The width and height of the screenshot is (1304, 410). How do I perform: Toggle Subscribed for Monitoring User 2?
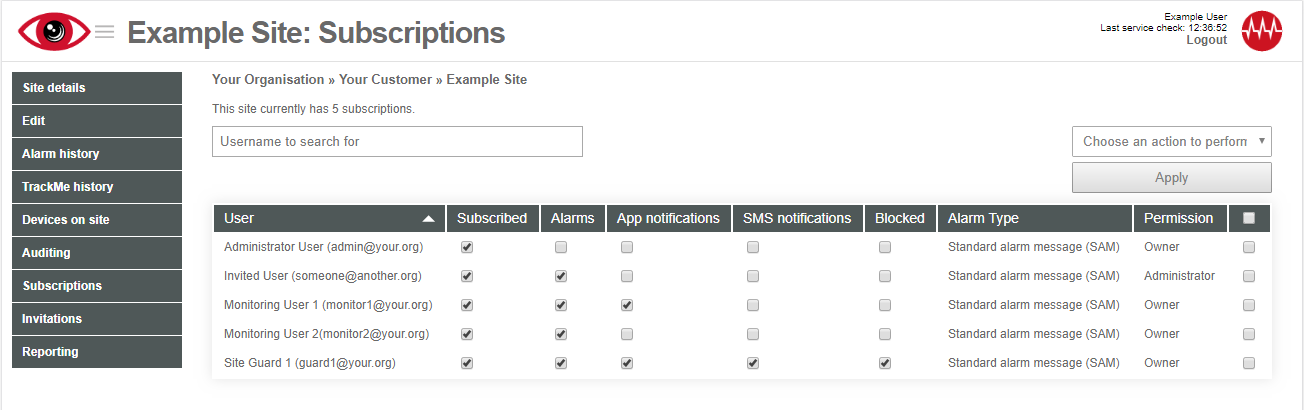[x=467, y=334]
